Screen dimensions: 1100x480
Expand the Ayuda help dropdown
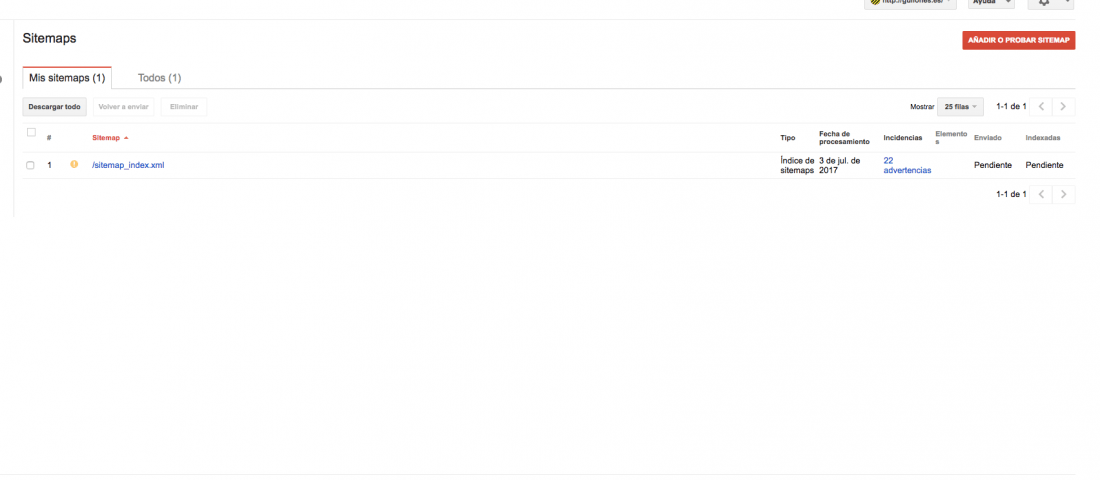[991, 3]
